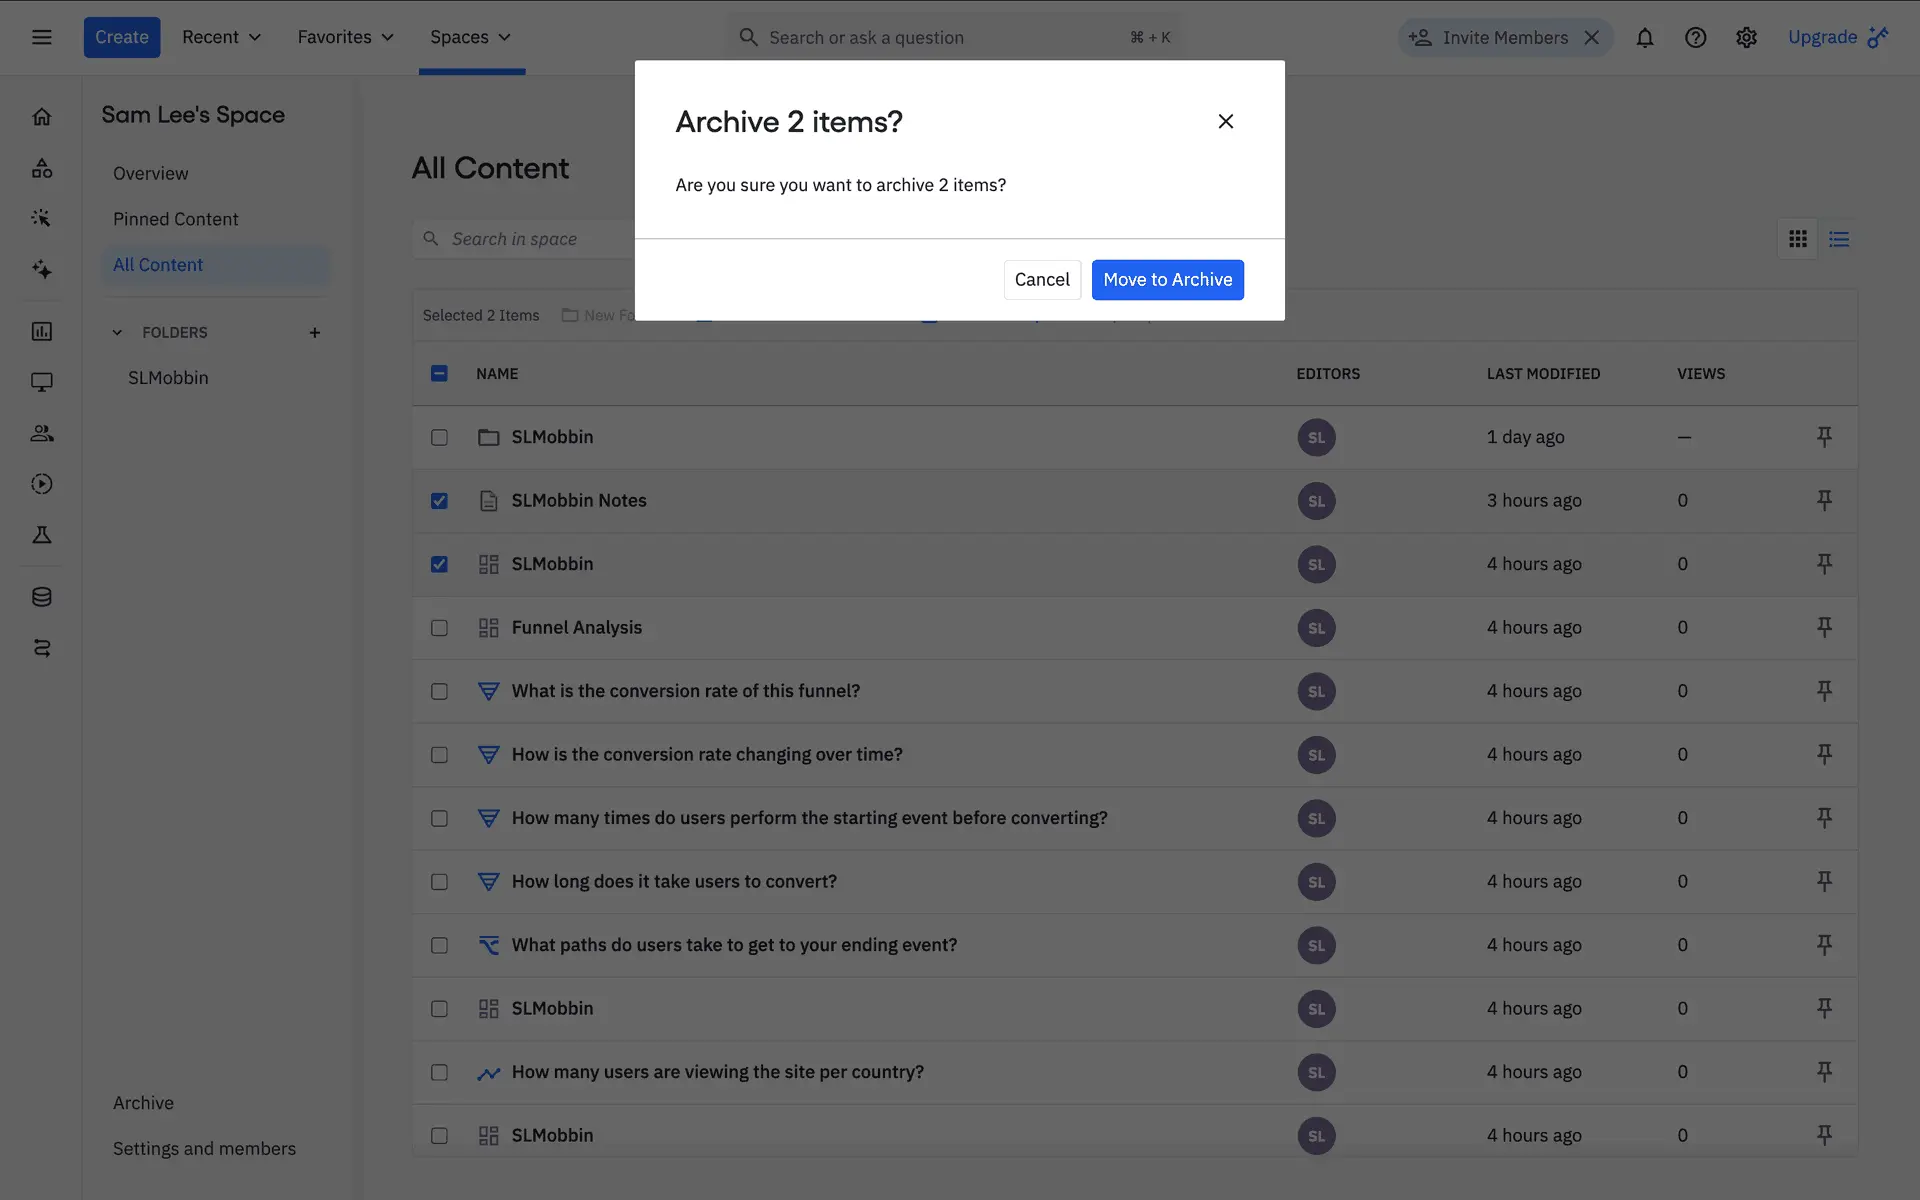The image size is (1920, 1200).
Task: Add a new folder with plus icon
Action: point(314,333)
